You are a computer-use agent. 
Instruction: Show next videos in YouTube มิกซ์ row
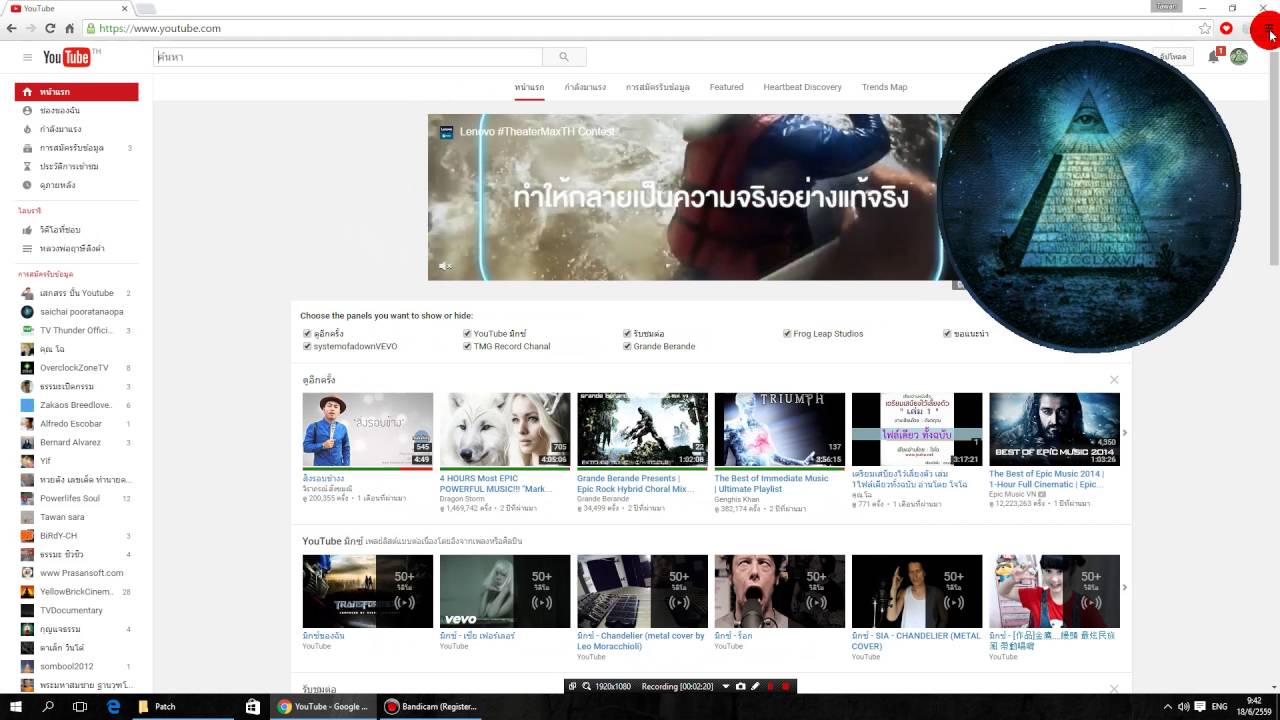[x=1125, y=587]
